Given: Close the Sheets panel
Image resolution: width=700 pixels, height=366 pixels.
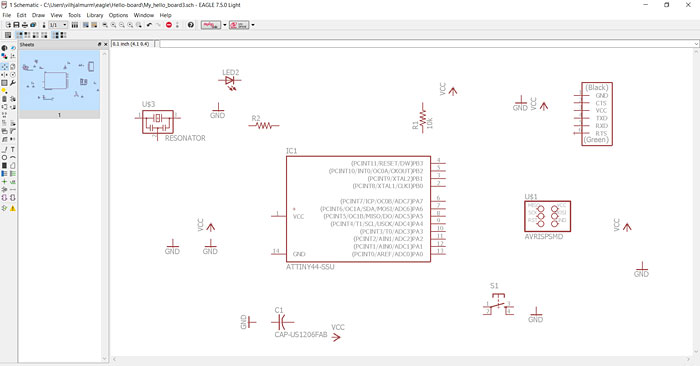Looking at the screenshot, I should tap(106, 45).
